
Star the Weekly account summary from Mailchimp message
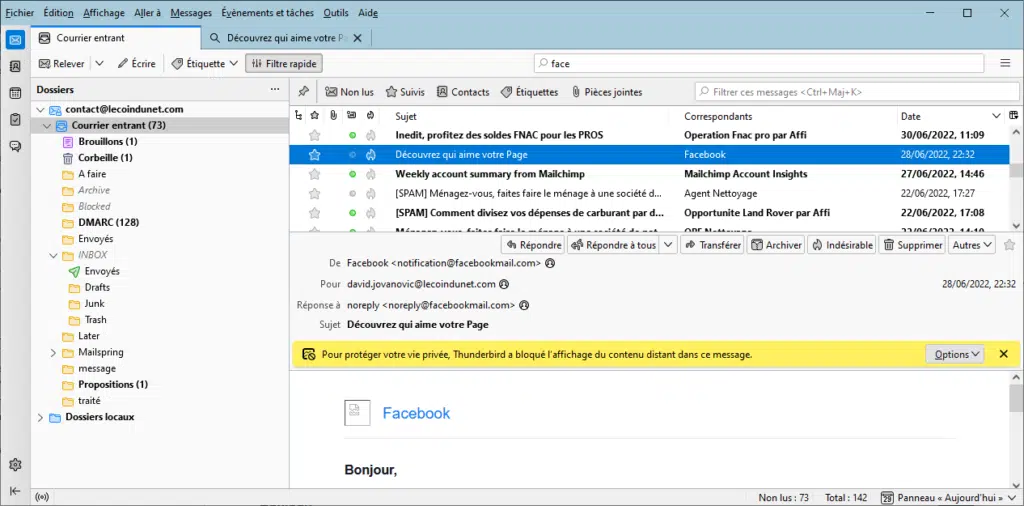point(315,174)
